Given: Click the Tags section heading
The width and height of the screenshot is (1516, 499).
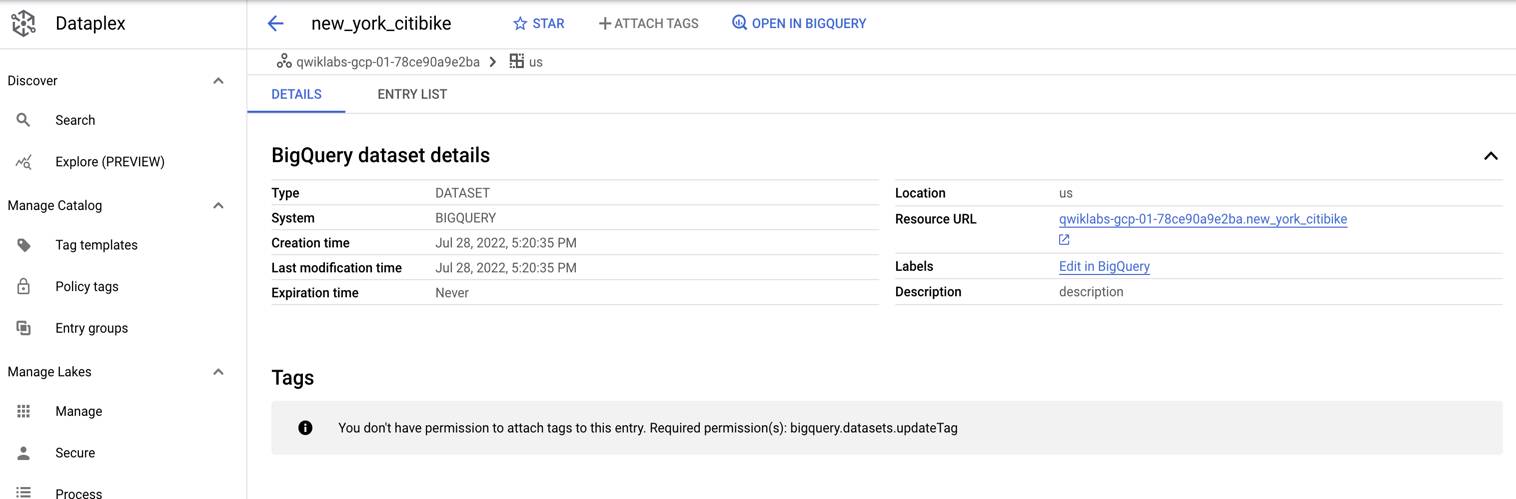Looking at the screenshot, I should click(293, 378).
